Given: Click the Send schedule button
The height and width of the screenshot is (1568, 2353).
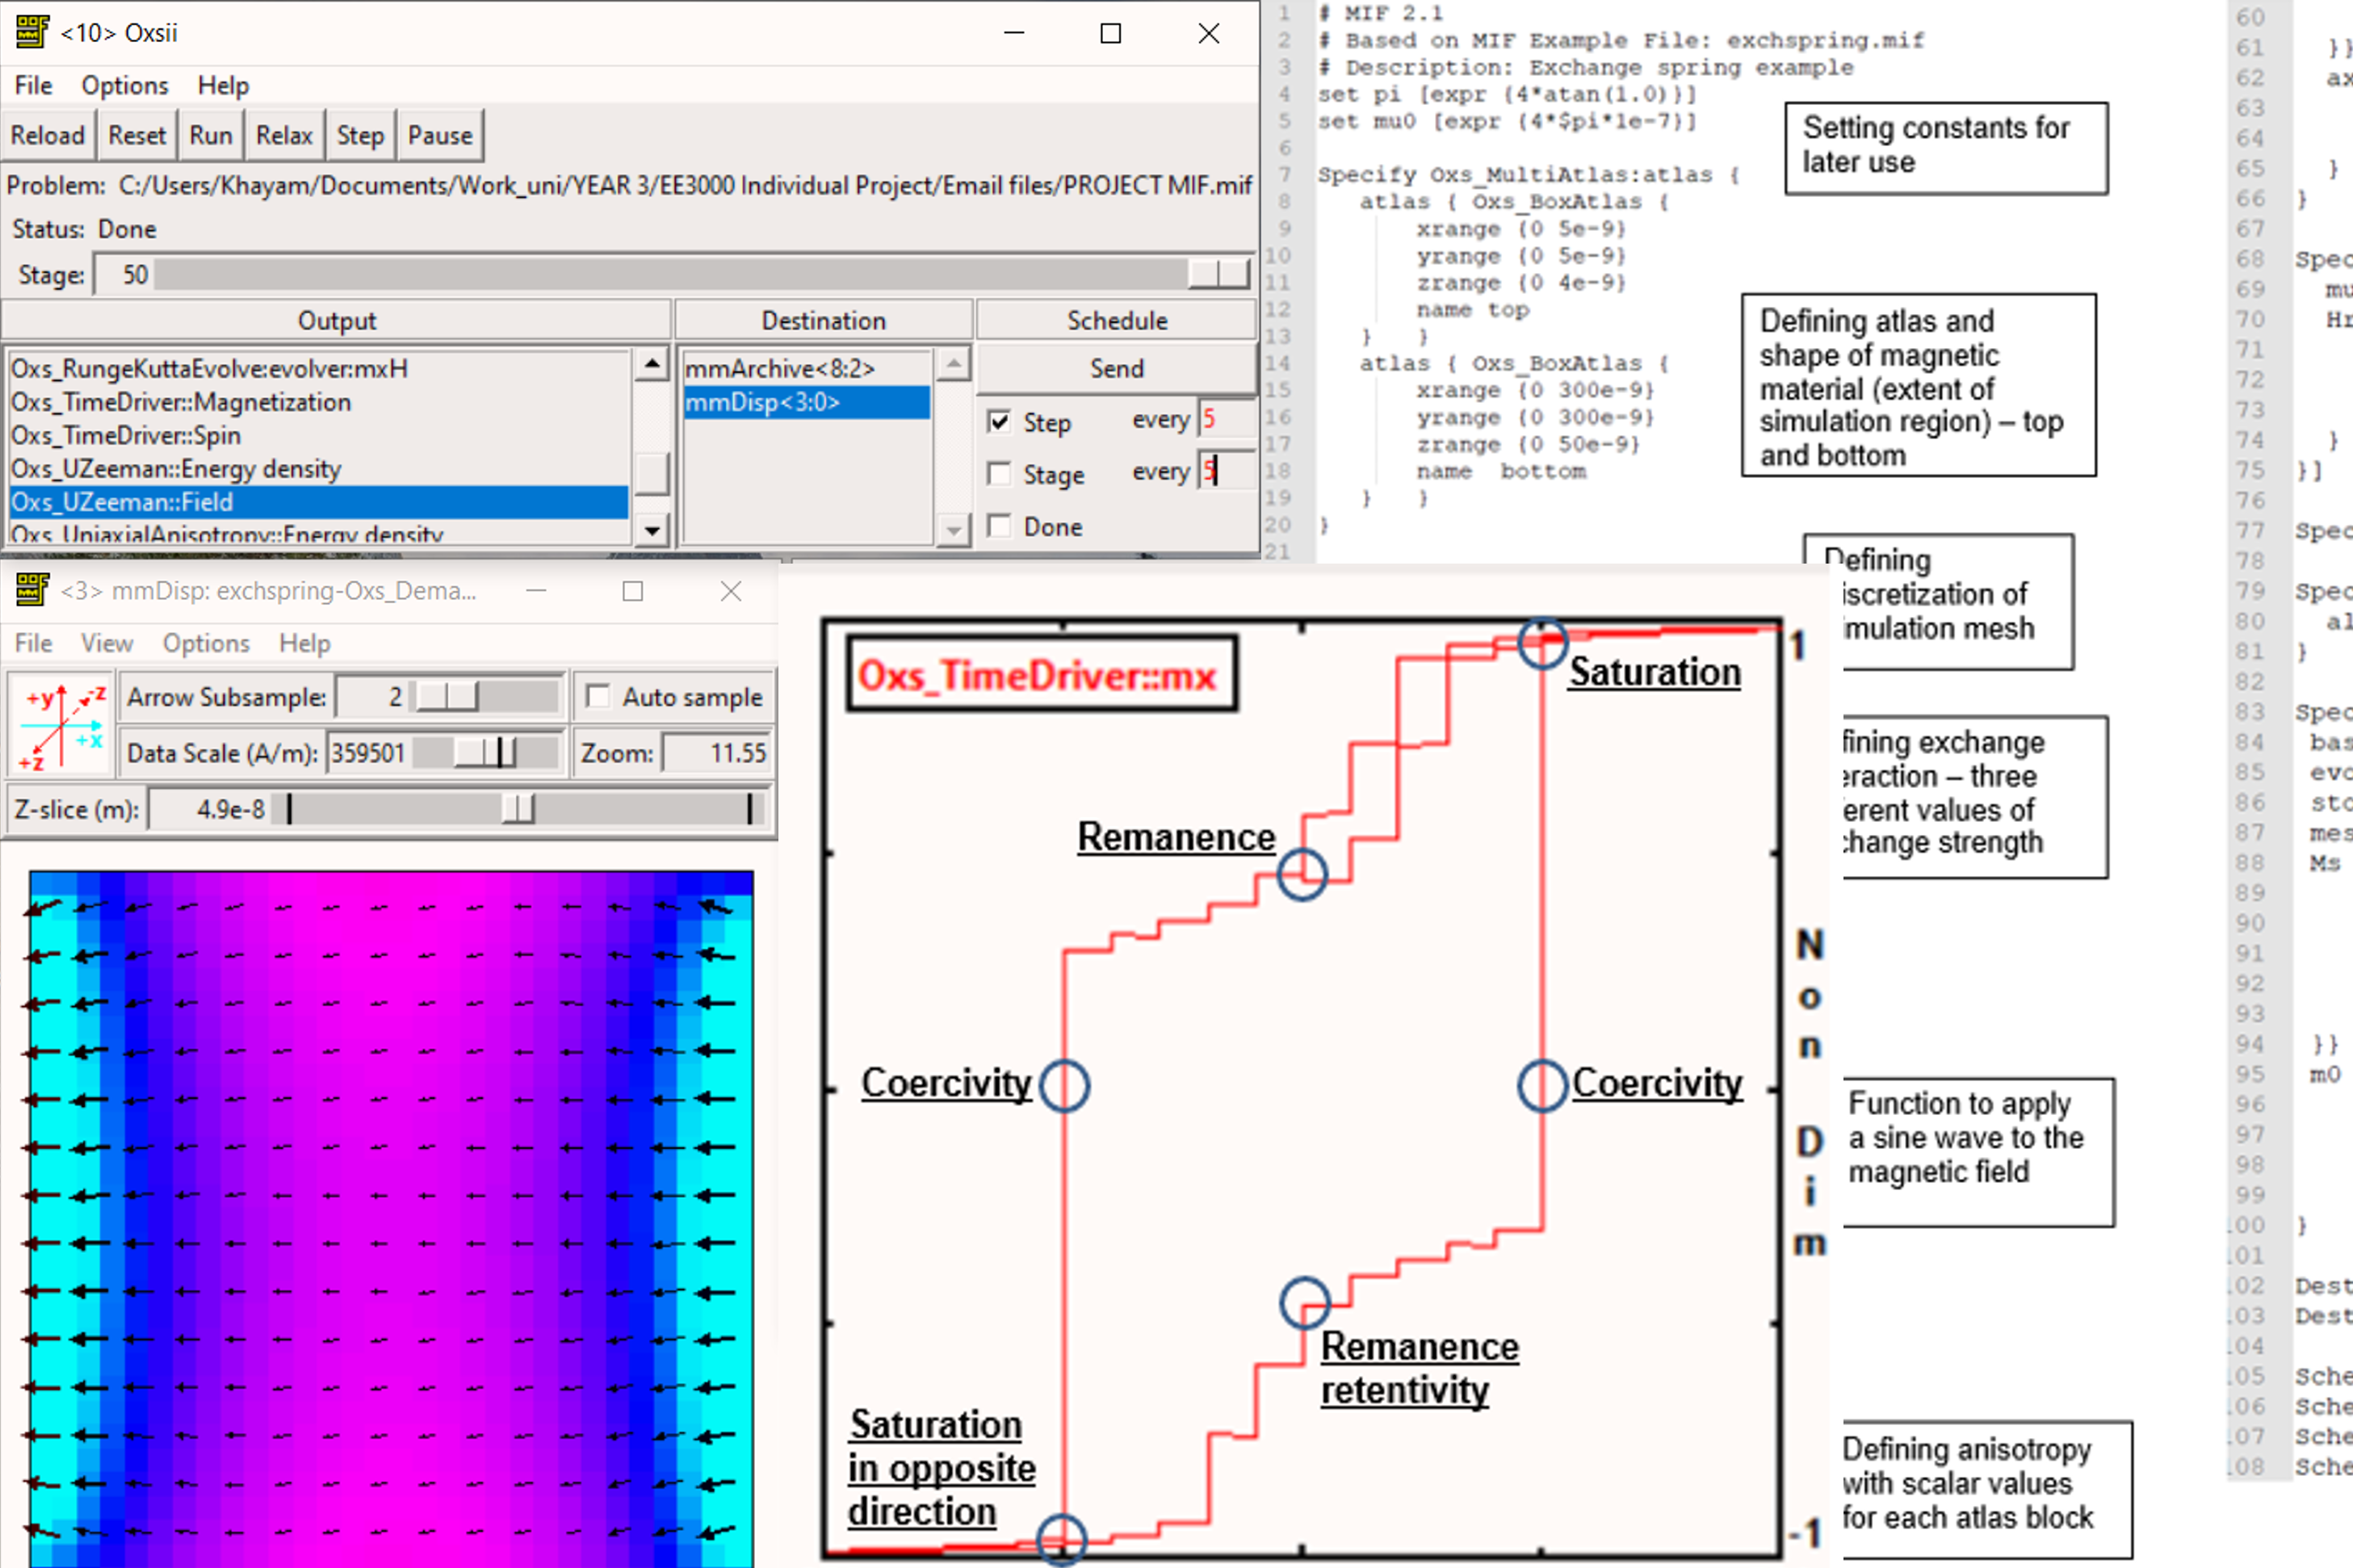Looking at the screenshot, I should [x=1116, y=369].
